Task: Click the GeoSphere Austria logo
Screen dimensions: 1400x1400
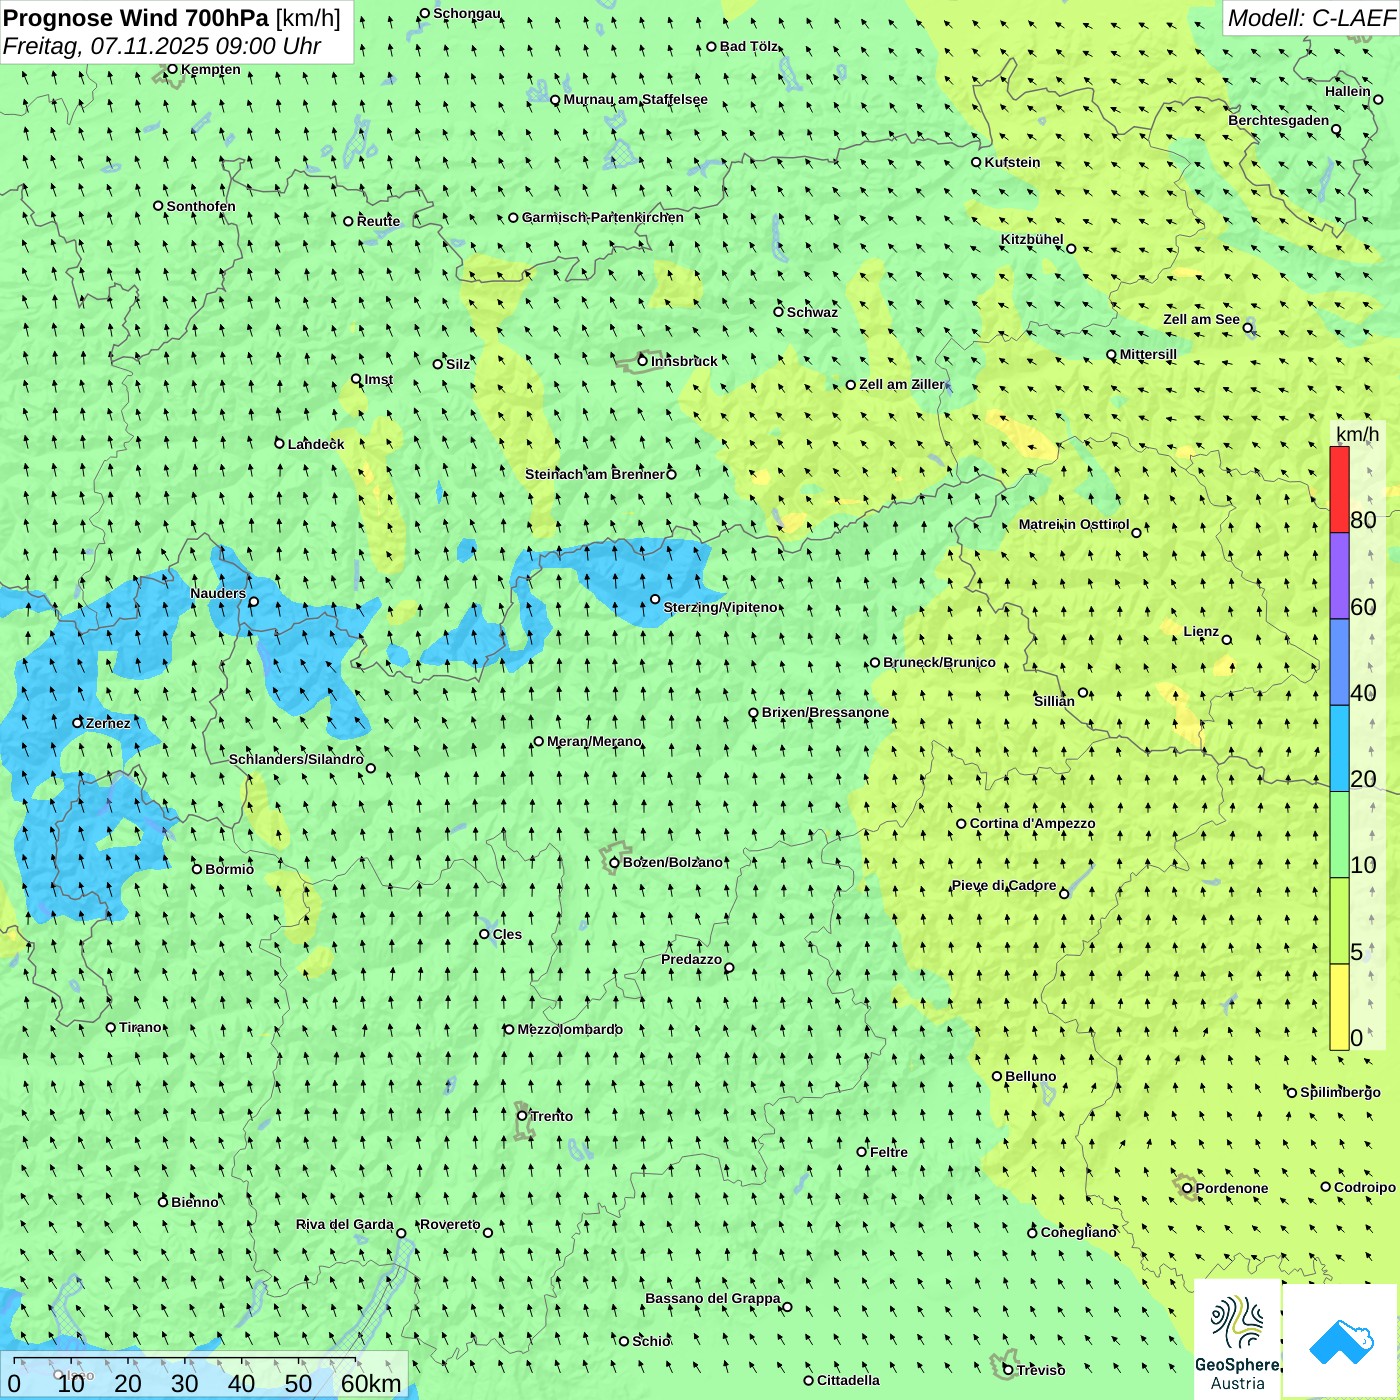Action: tap(1237, 1341)
